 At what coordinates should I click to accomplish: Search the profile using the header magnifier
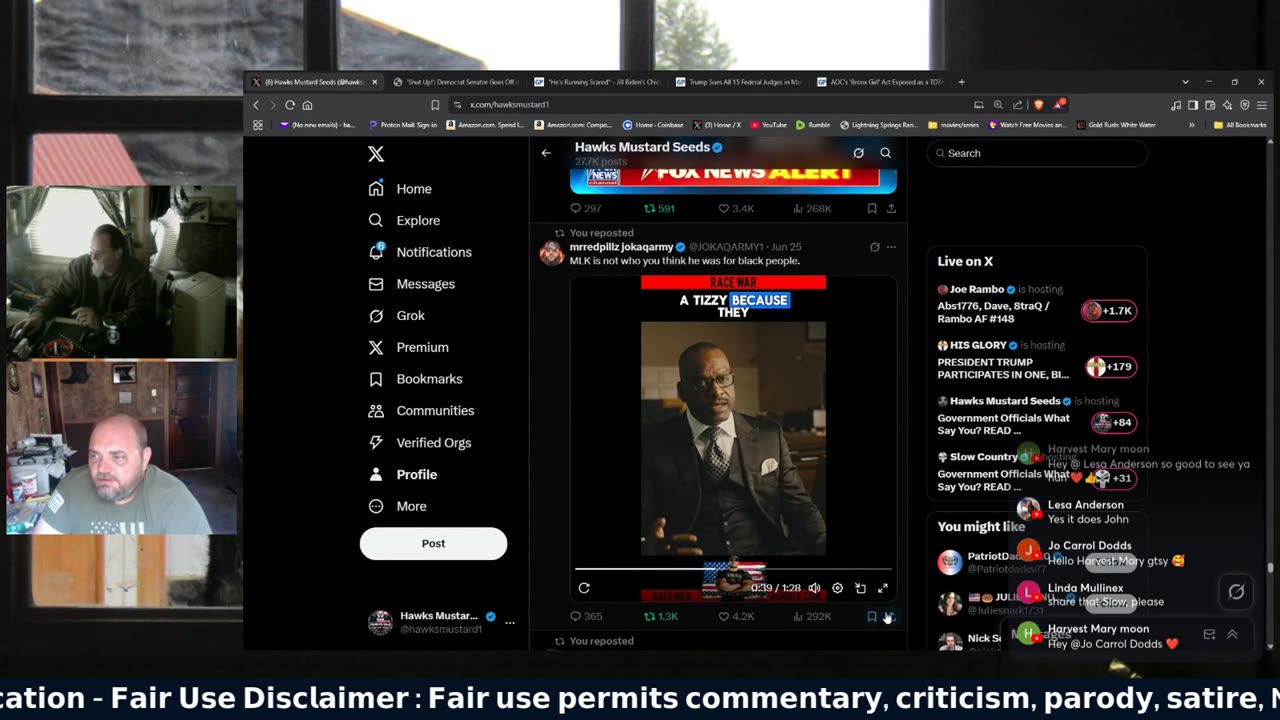pyautogui.click(x=885, y=153)
